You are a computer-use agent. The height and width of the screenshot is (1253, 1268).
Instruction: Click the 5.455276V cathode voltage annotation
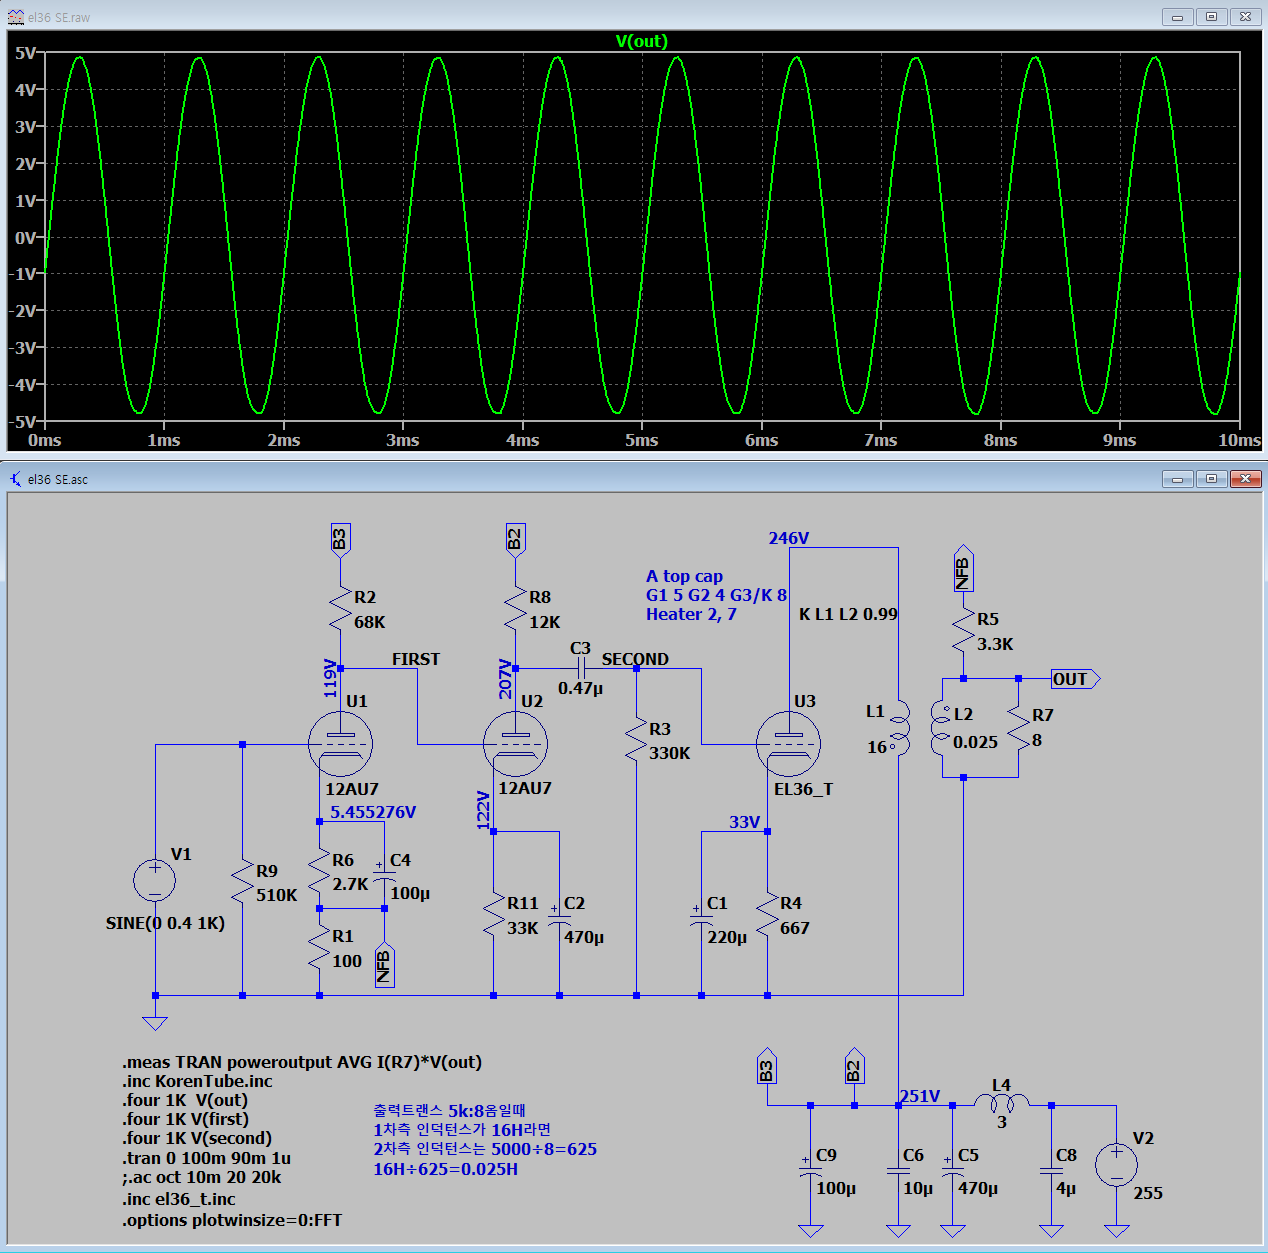373,812
